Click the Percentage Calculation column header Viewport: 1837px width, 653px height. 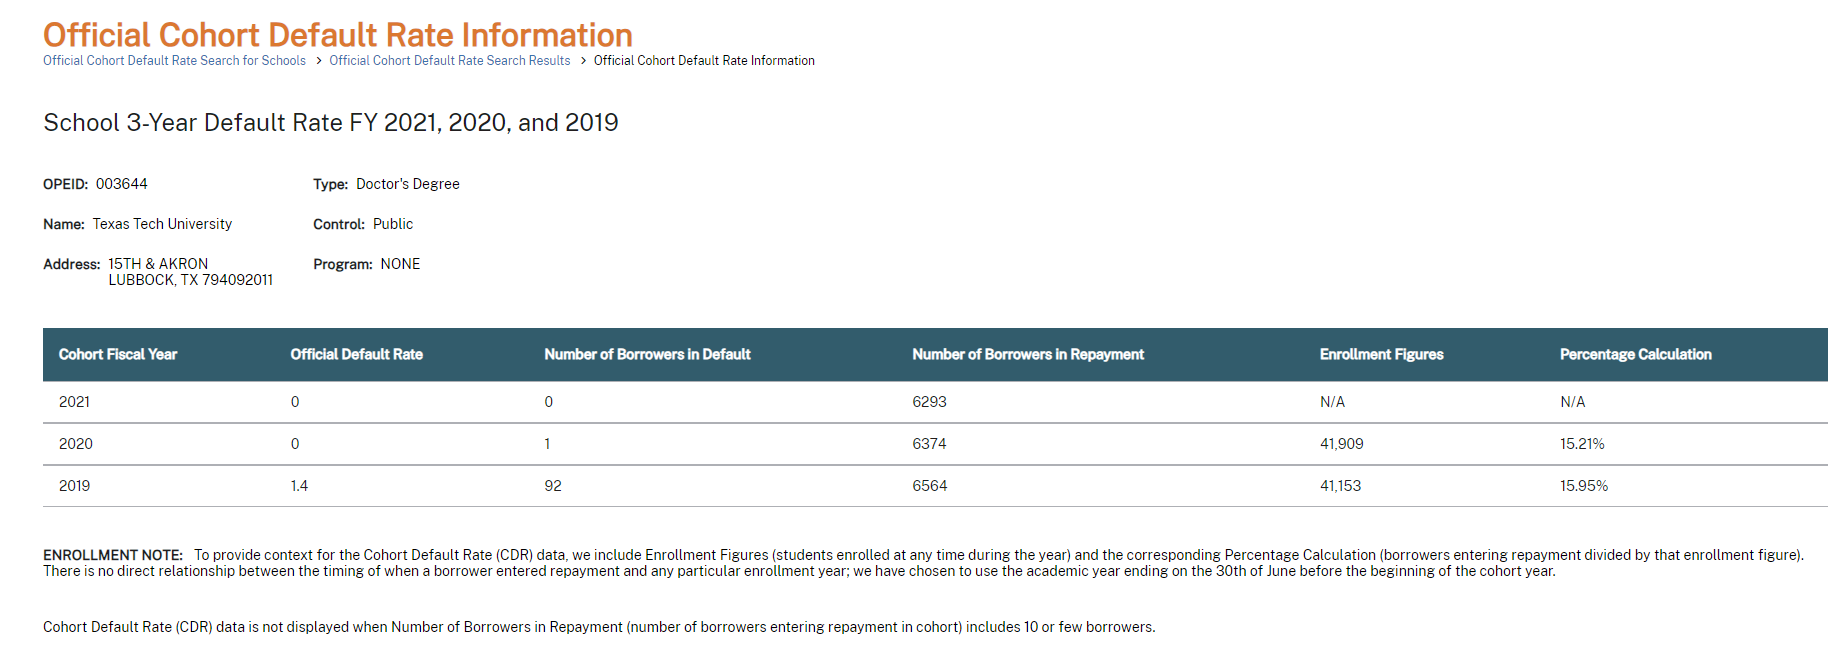(1635, 355)
